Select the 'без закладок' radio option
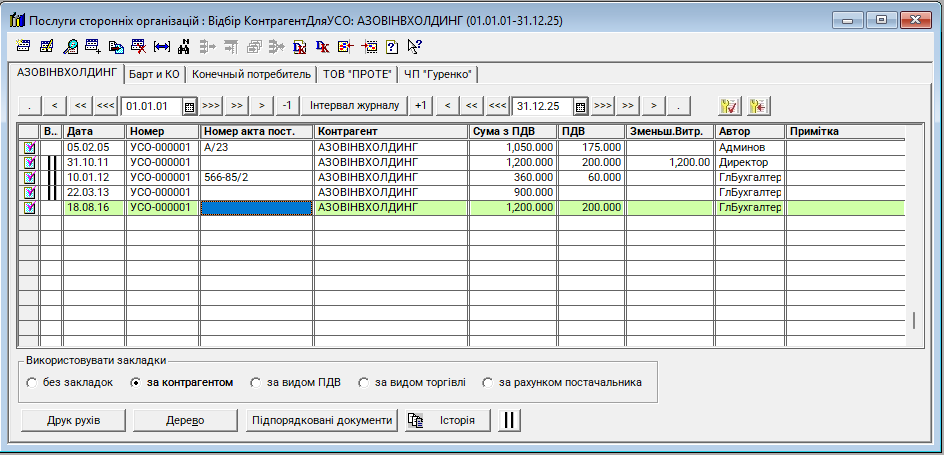 pyautogui.click(x=32, y=382)
